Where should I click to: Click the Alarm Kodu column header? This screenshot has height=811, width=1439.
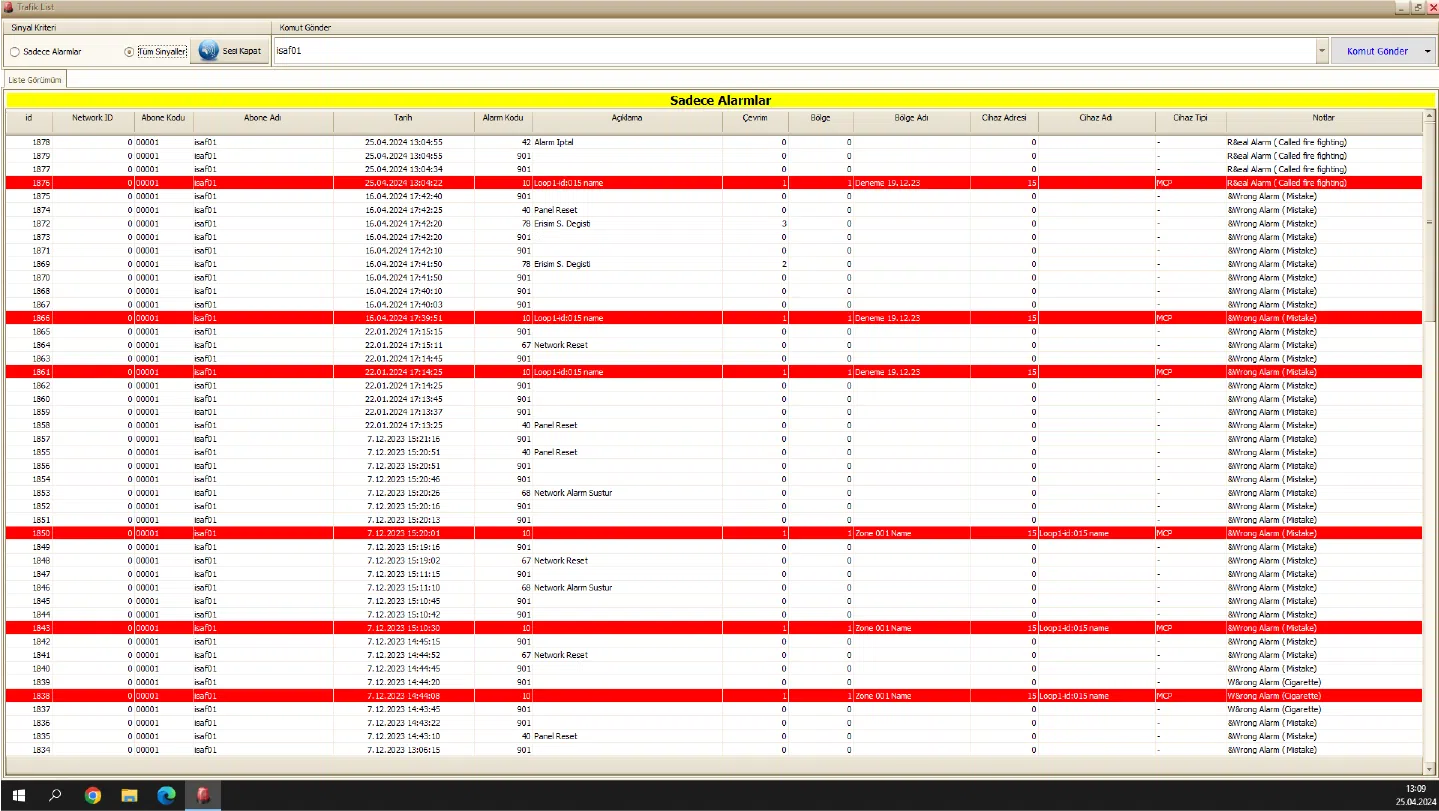[502, 118]
